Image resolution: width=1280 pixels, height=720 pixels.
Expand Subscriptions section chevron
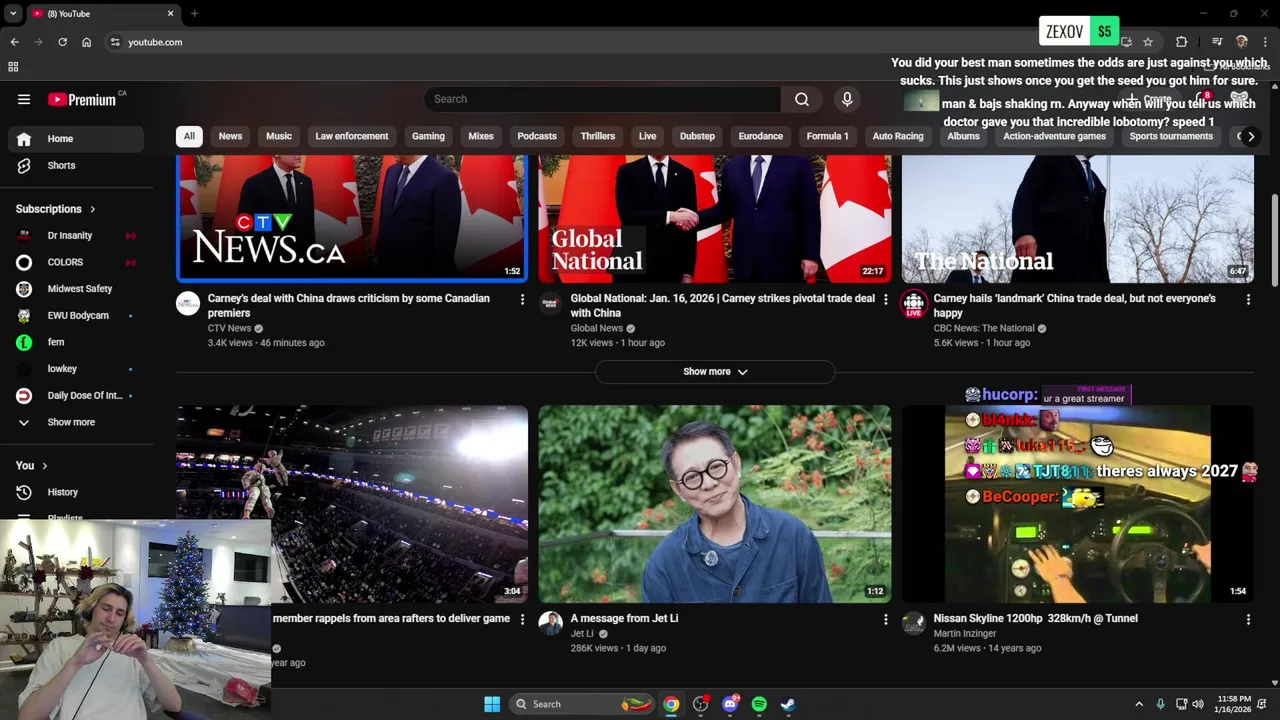pyautogui.click(x=92, y=209)
